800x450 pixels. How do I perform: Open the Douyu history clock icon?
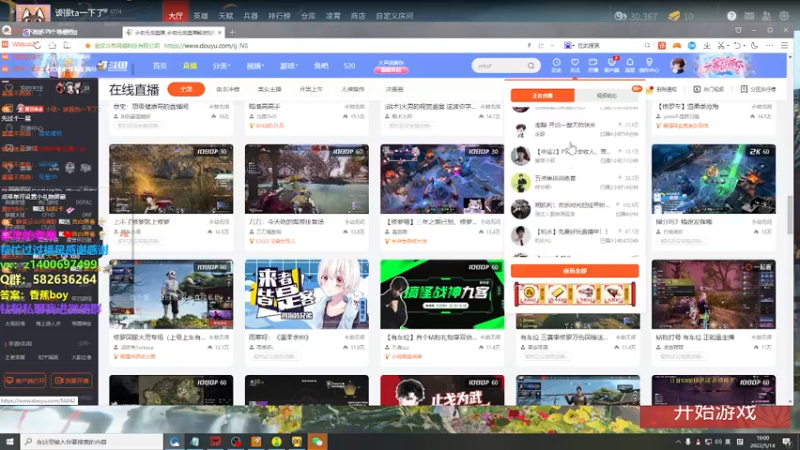[x=556, y=65]
